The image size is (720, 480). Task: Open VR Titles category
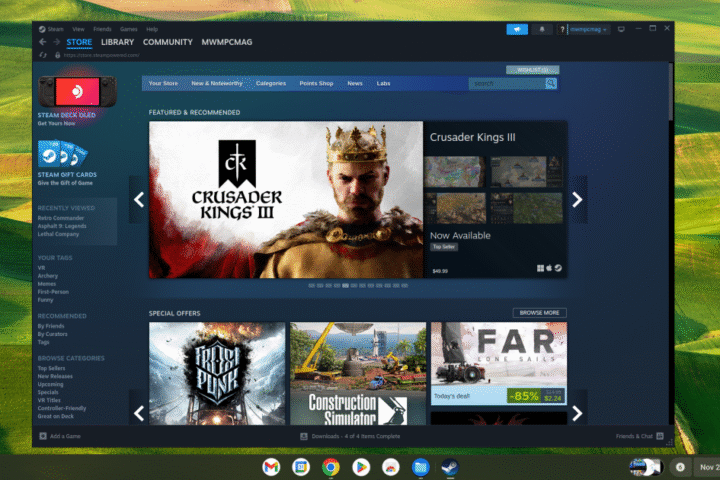tap(49, 401)
